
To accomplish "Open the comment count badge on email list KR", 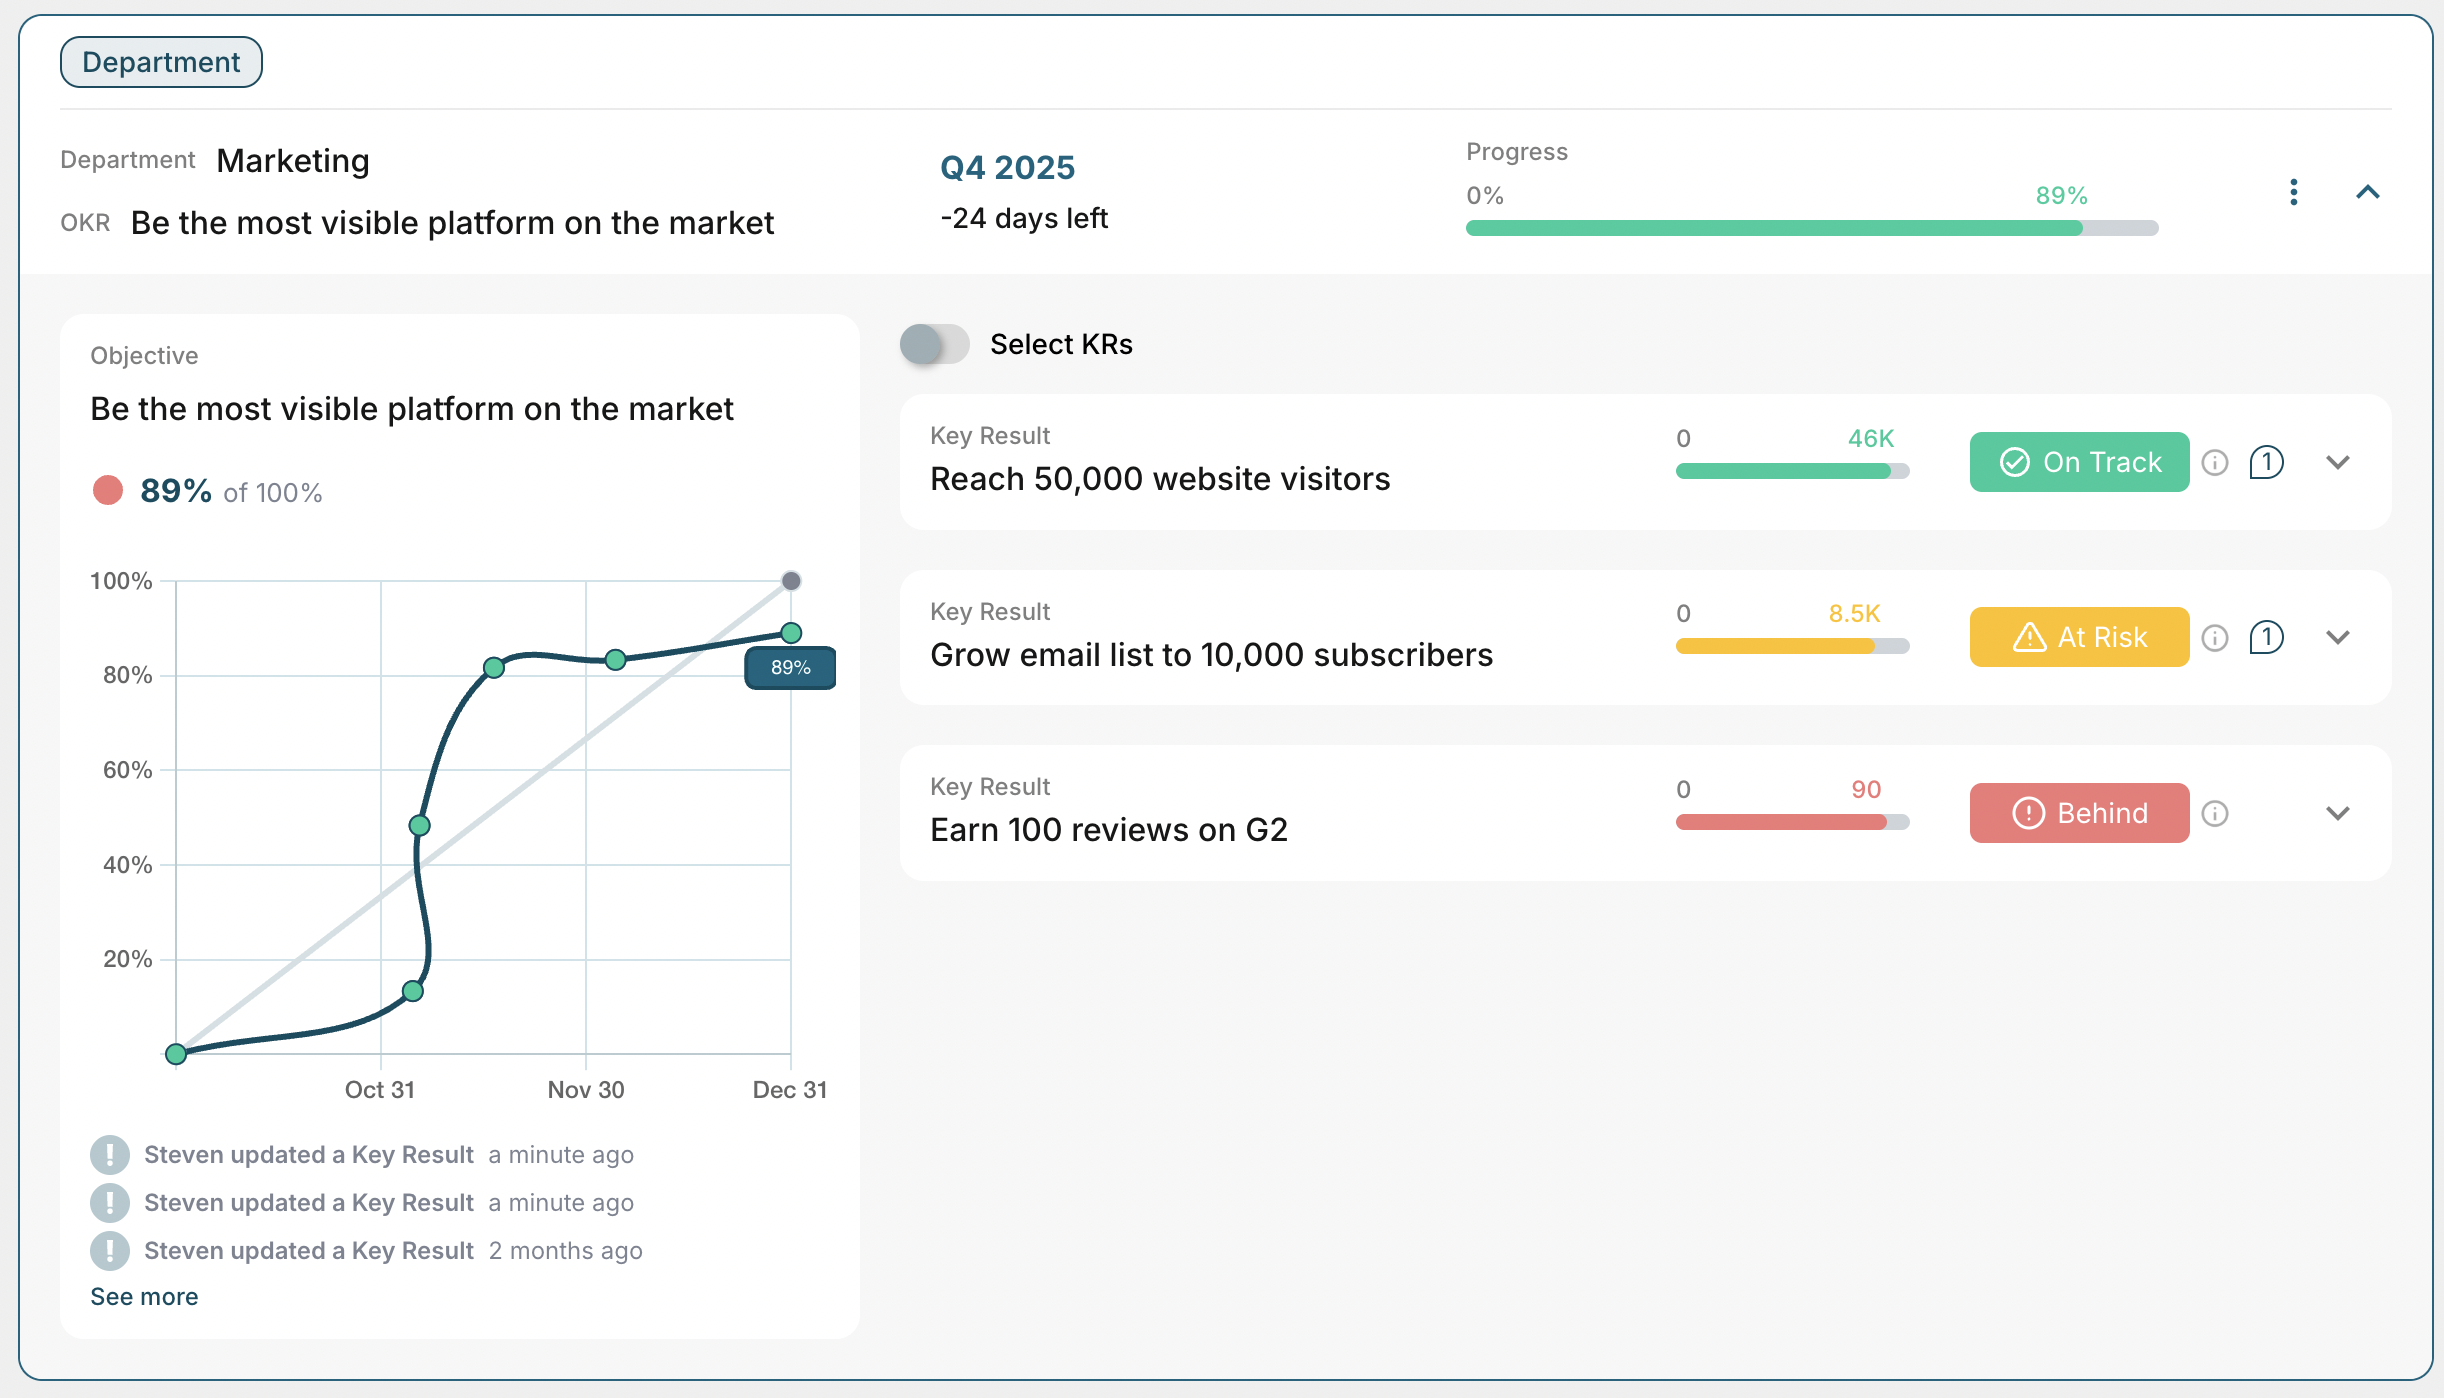I will (x=2267, y=637).
